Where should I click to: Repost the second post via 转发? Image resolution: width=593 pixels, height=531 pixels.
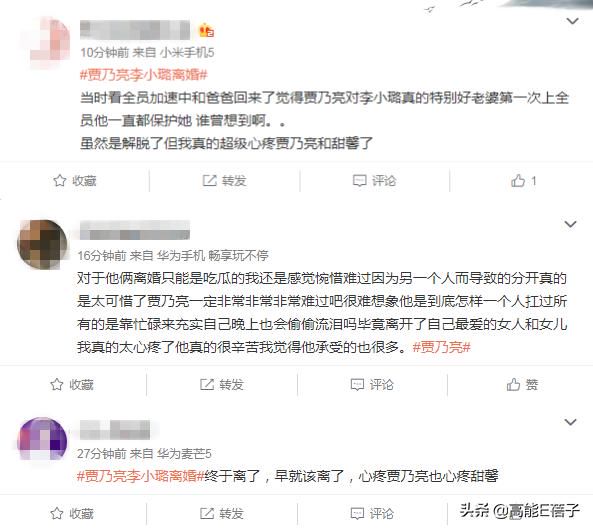click(222, 385)
